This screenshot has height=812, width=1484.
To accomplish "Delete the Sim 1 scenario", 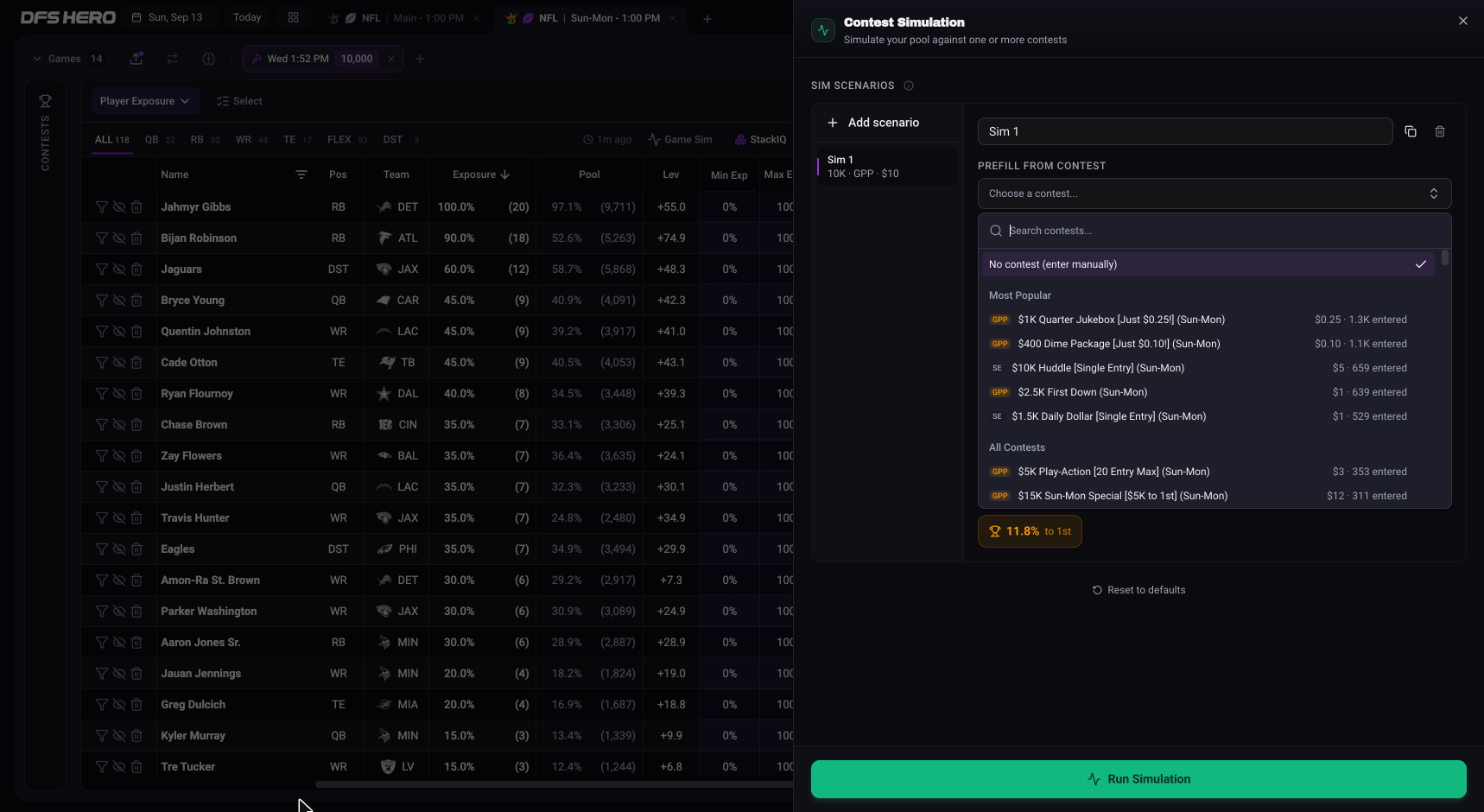I will (1440, 131).
